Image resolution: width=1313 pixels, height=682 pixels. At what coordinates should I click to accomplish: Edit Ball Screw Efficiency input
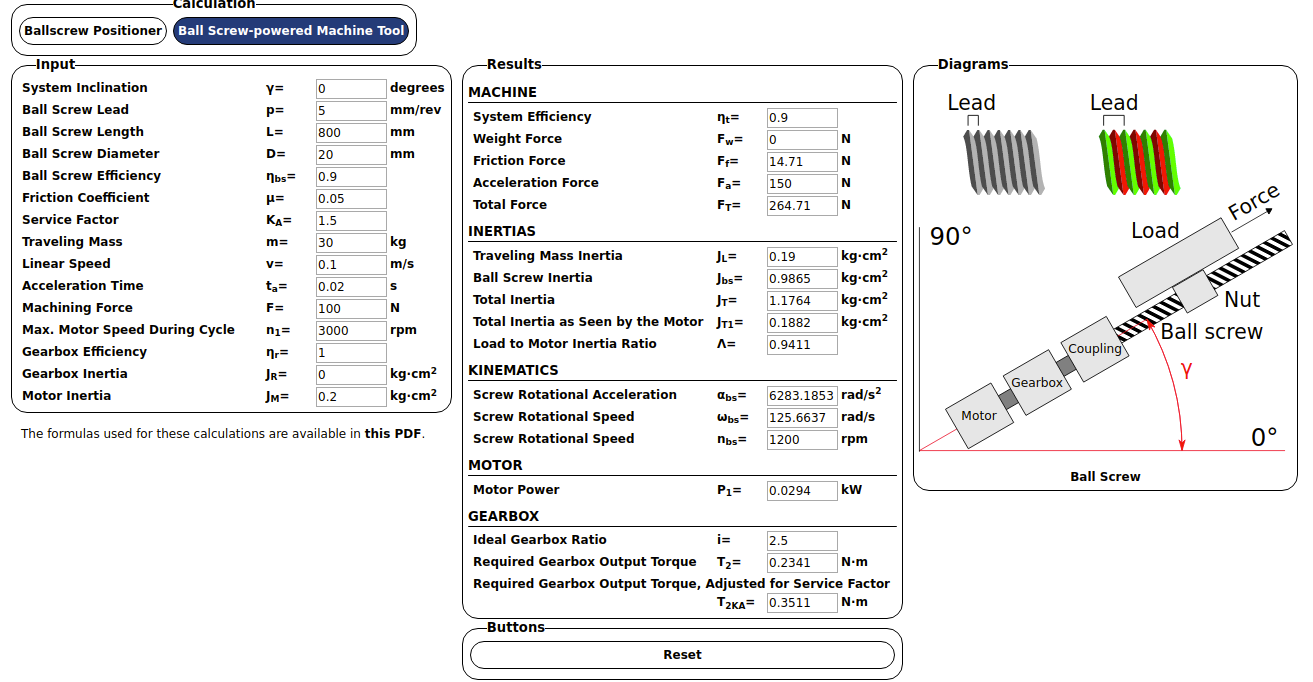tap(351, 177)
